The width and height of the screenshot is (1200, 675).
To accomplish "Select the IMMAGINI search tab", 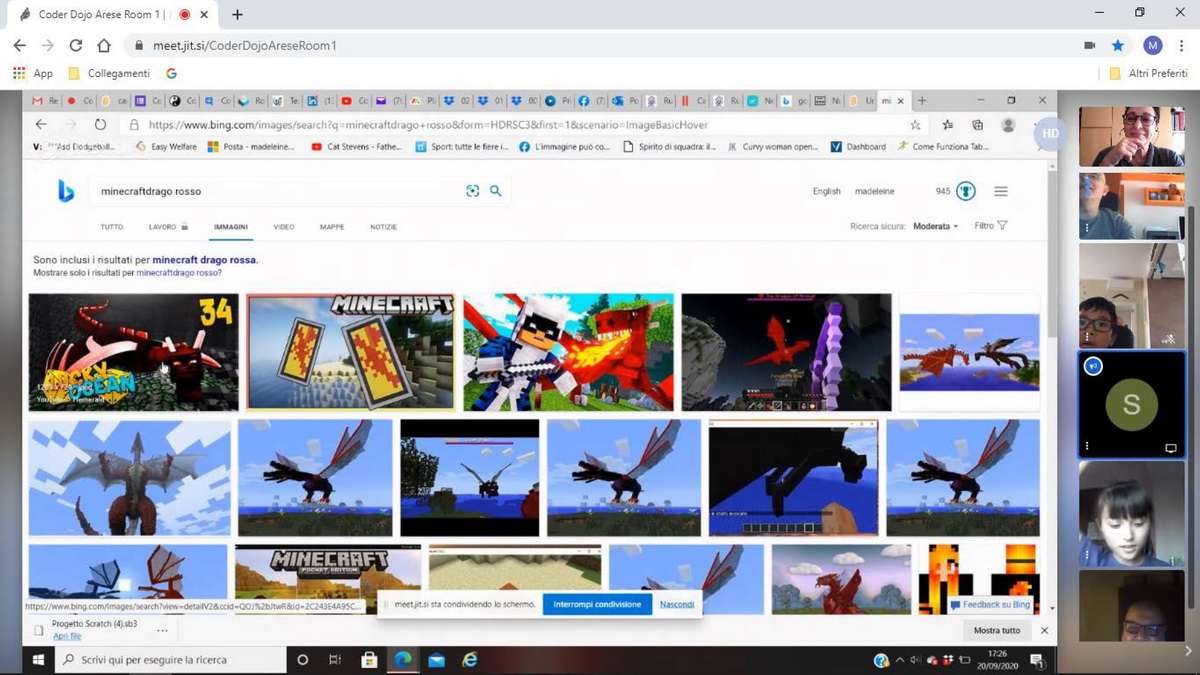I will coord(231,227).
